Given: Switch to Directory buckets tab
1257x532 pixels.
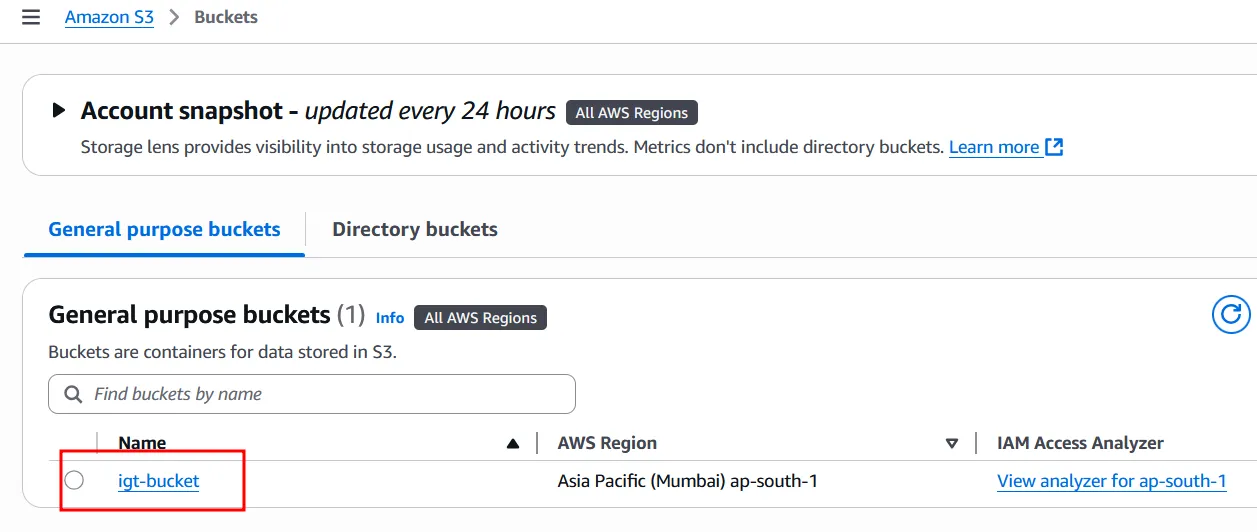Looking at the screenshot, I should tap(415, 229).
